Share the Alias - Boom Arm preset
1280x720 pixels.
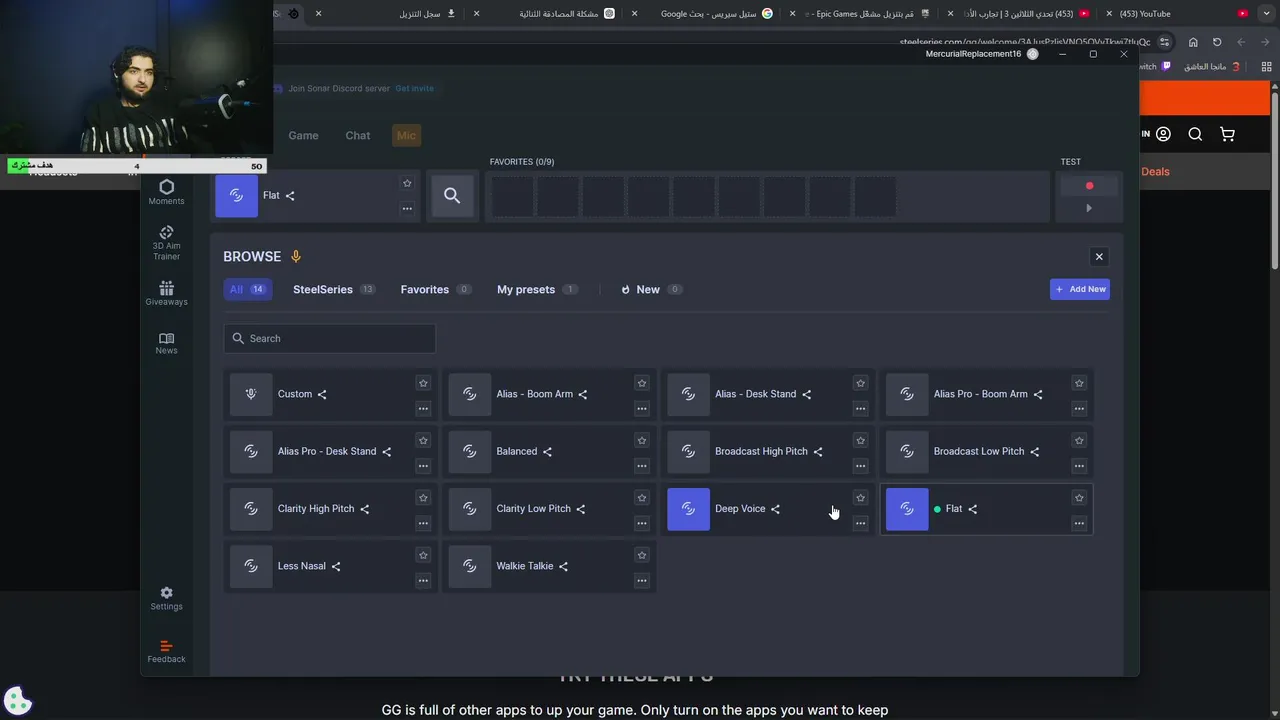click(x=583, y=394)
